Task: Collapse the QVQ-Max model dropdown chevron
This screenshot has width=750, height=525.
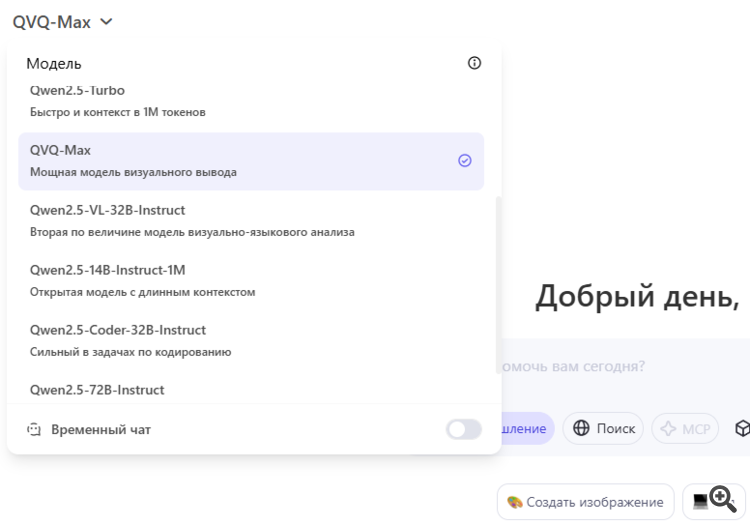Action: (x=106, y=21)
